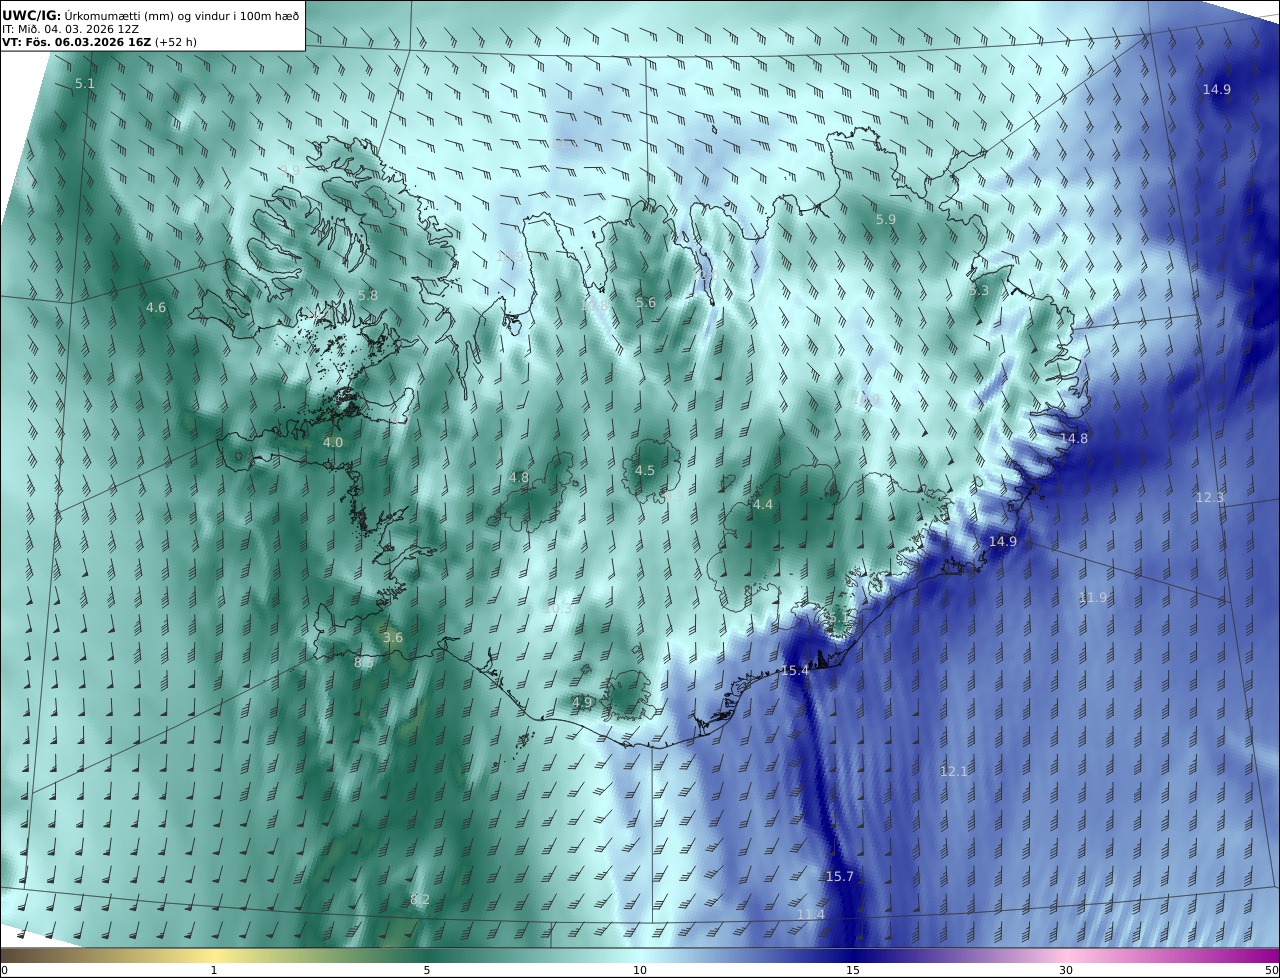Viewport: 1280px width, 978px height.
Task: Click the 5.8 value in the Westfjords
Action: [x=368, y=296]
